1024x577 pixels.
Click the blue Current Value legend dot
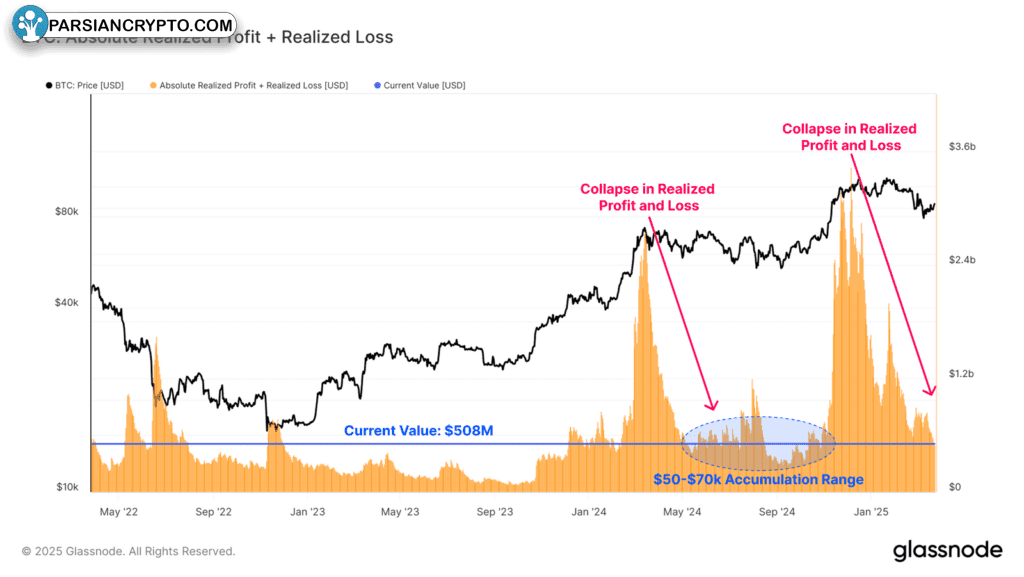click(377, 86)
